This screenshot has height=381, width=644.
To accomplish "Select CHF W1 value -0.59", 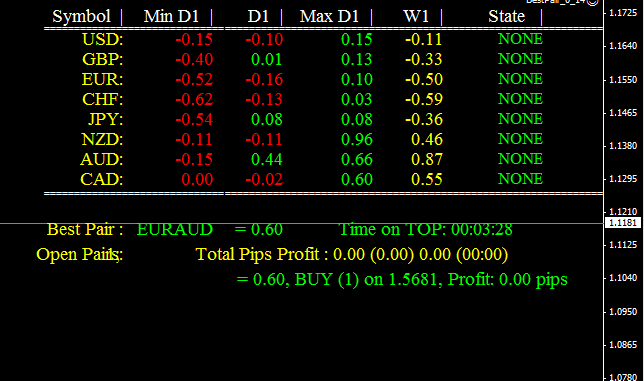I will pos(424,99).
